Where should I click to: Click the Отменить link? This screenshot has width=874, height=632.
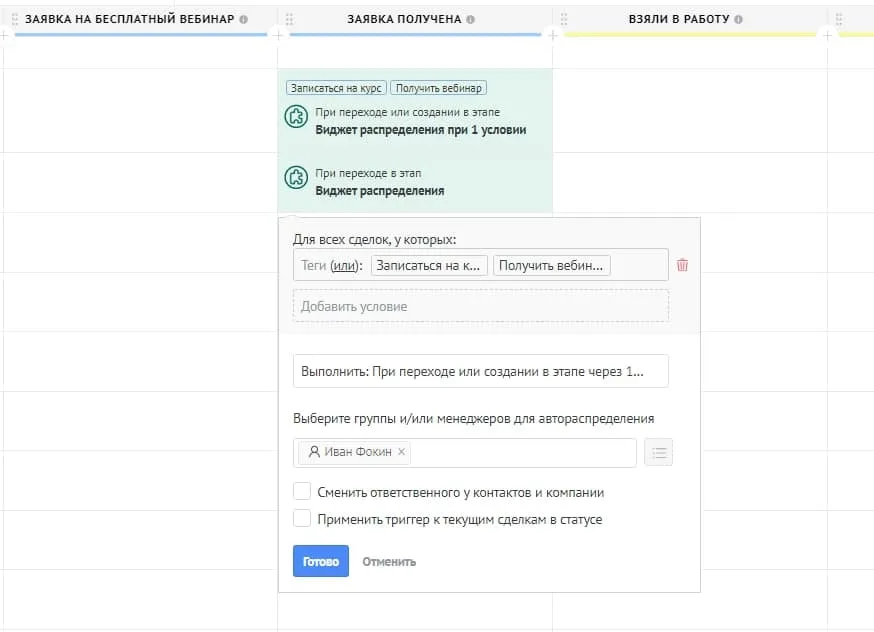coord(389,561)
